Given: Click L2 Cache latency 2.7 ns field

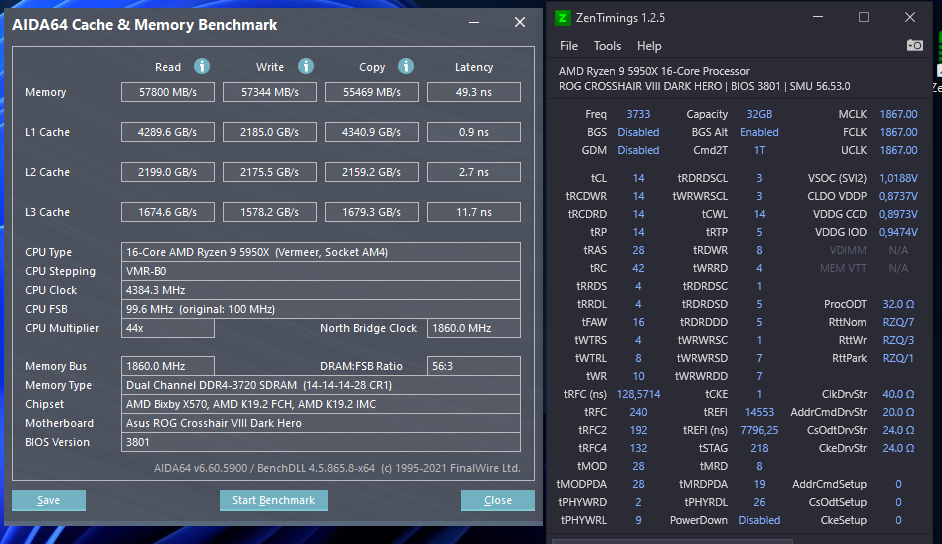Looking at the screenshot, I should pos(473,172).
